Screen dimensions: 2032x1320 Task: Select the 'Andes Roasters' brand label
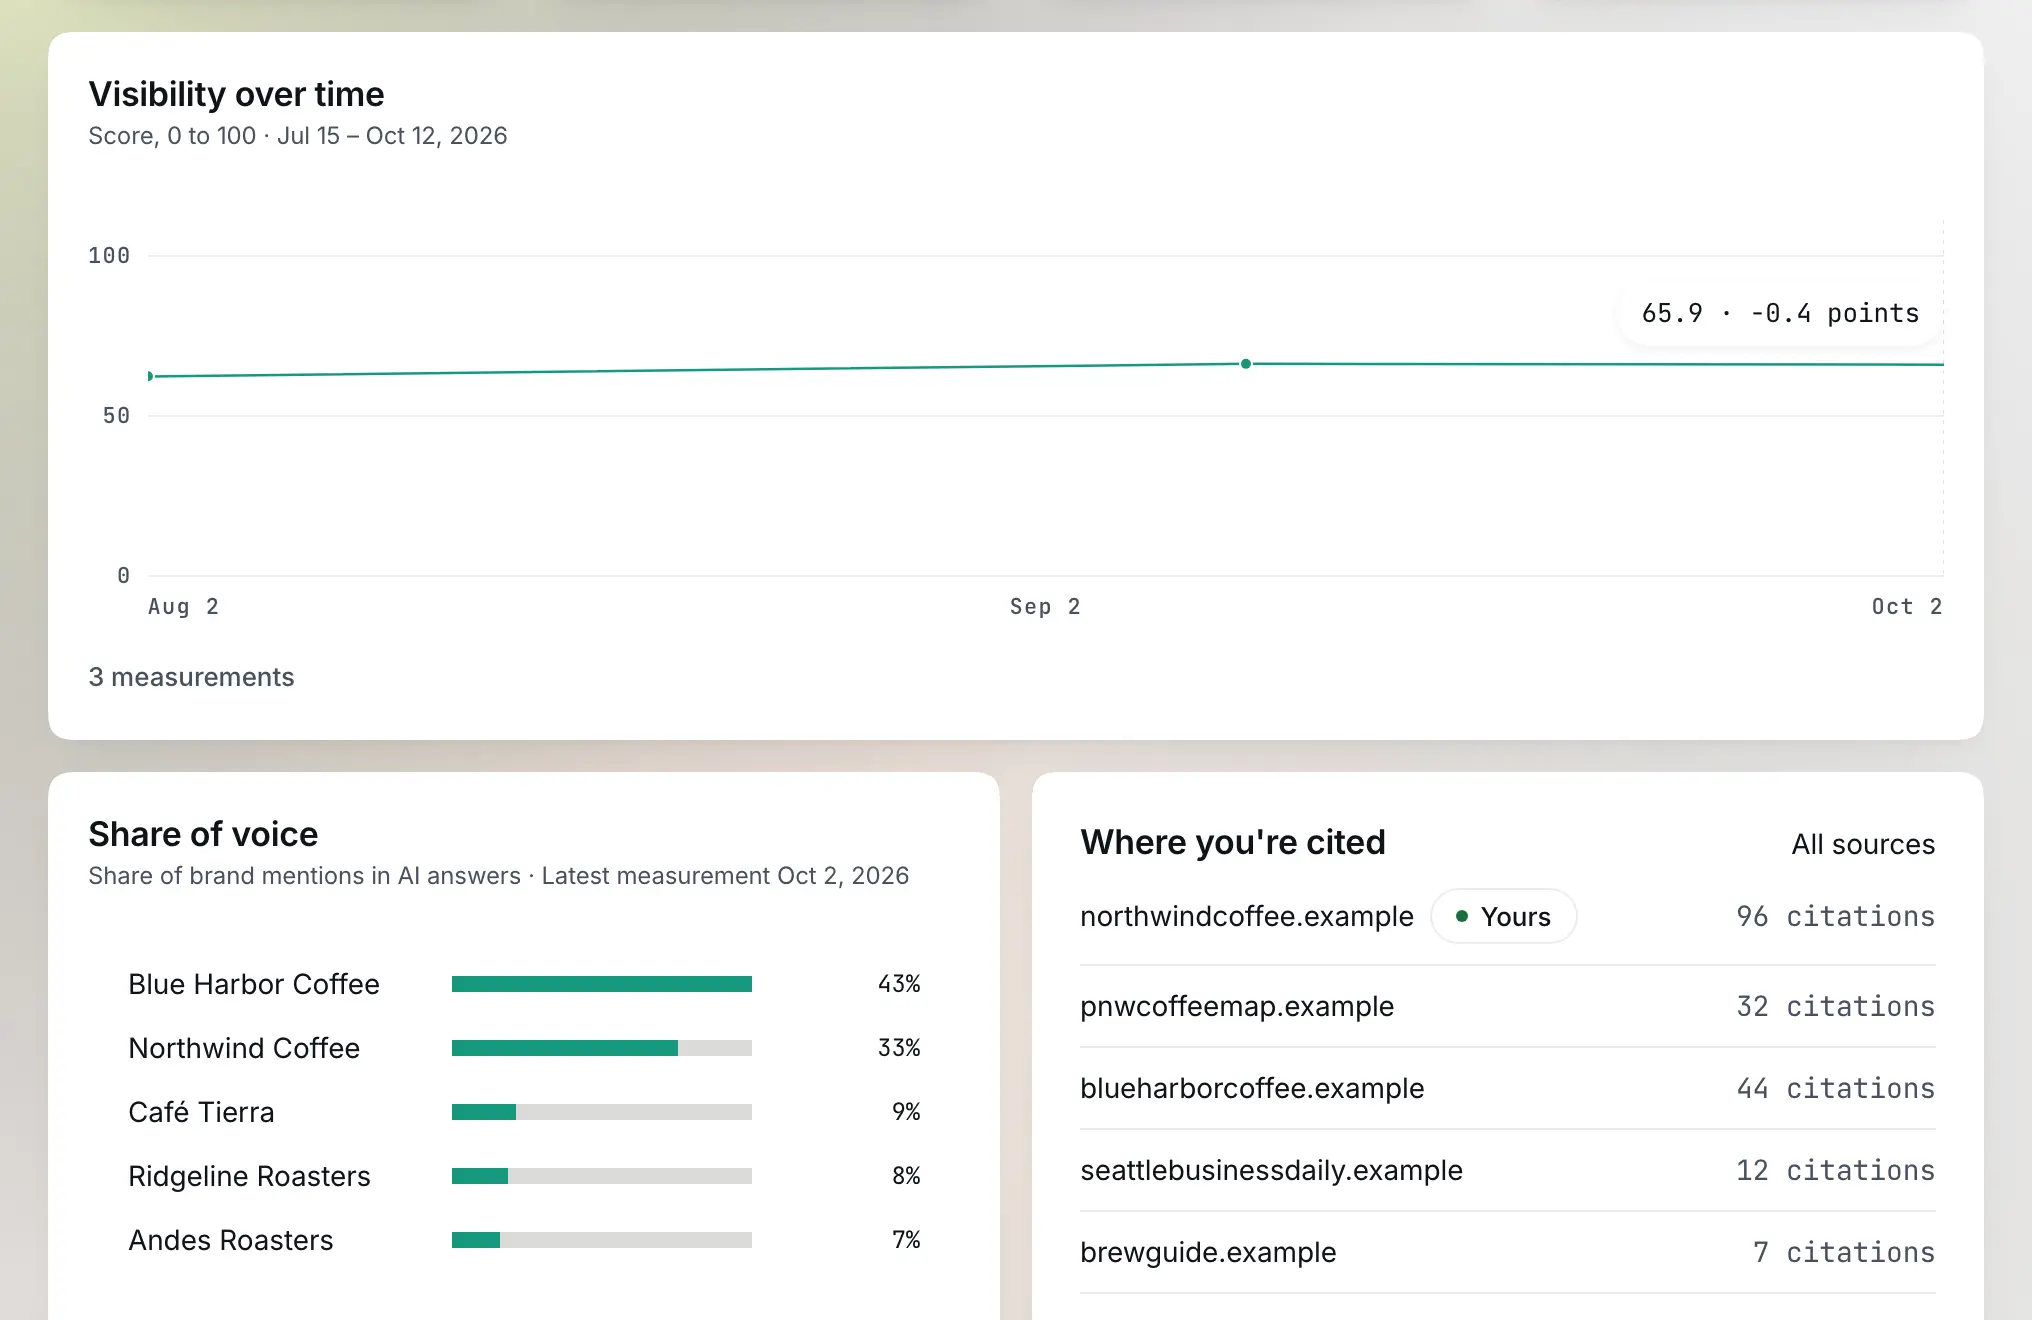(231, 1240)
